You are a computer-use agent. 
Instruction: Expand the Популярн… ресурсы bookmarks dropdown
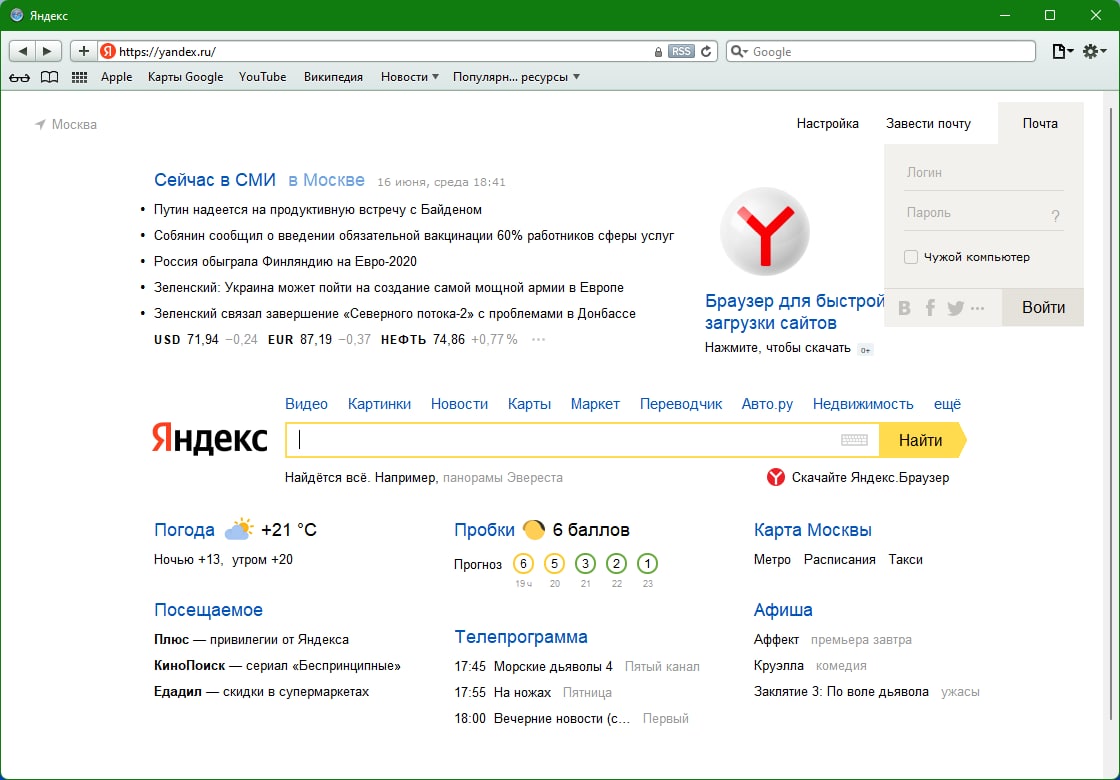pyautogui.click(x=516, y=77)
